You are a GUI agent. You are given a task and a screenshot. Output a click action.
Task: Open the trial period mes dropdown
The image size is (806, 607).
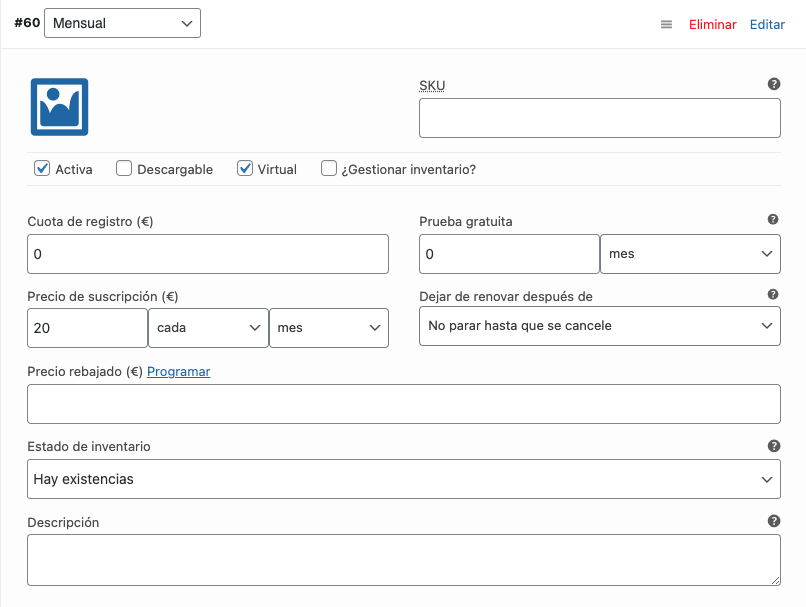(690, 253)
